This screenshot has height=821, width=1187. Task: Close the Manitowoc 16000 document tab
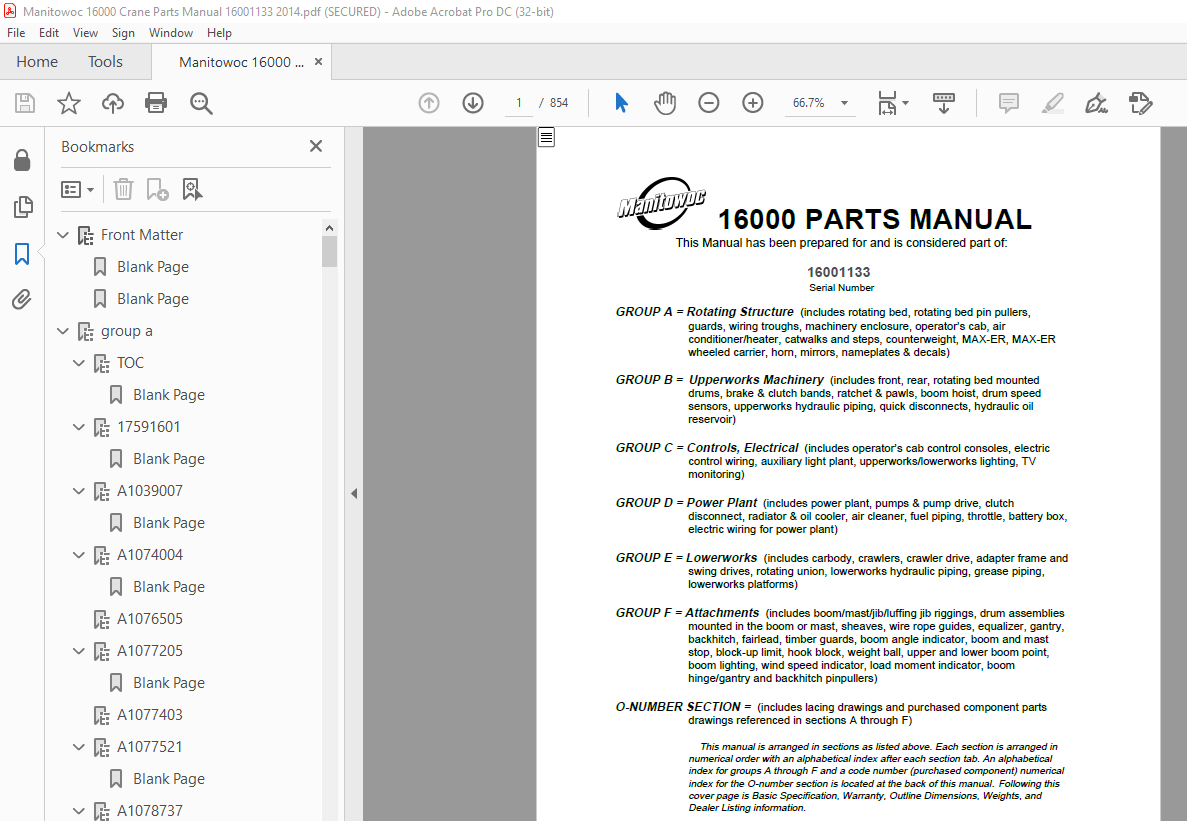319,62
